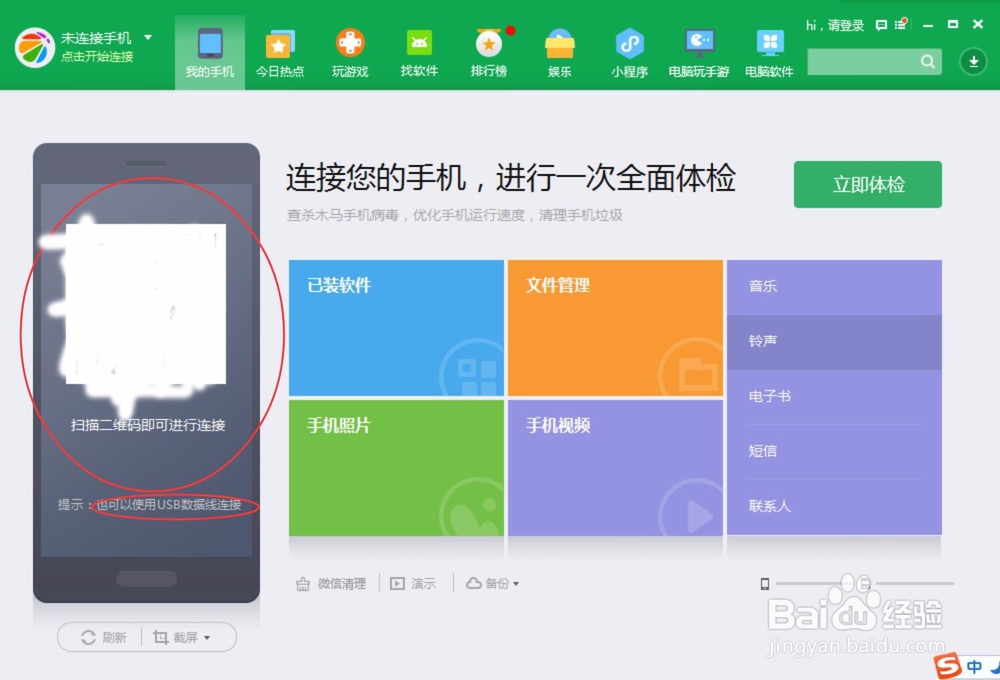
Task: Click the subtitle 查杀木马手机病毒
Action: (x=343, y=215)
